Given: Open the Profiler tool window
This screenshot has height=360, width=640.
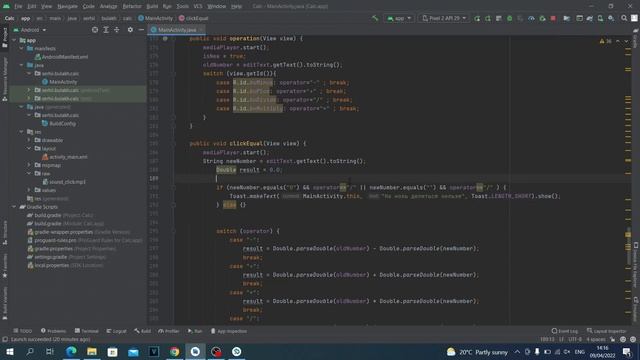Looking at the screenshot, I should [169, 331].
